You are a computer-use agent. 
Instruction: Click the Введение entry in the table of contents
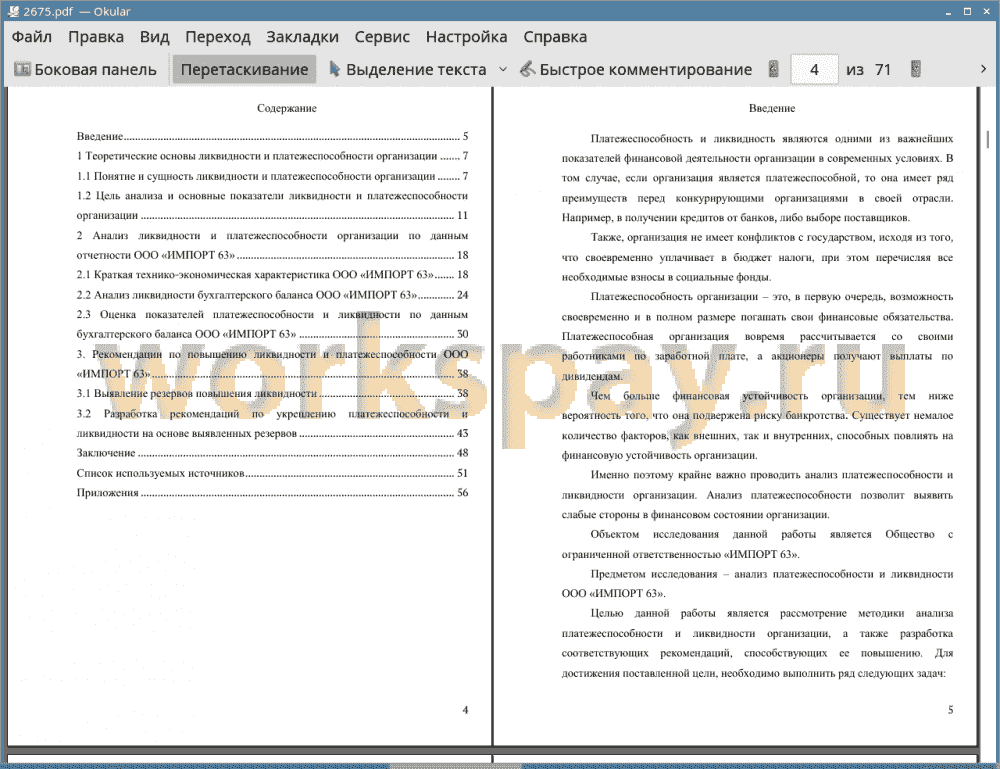(272, 136)
